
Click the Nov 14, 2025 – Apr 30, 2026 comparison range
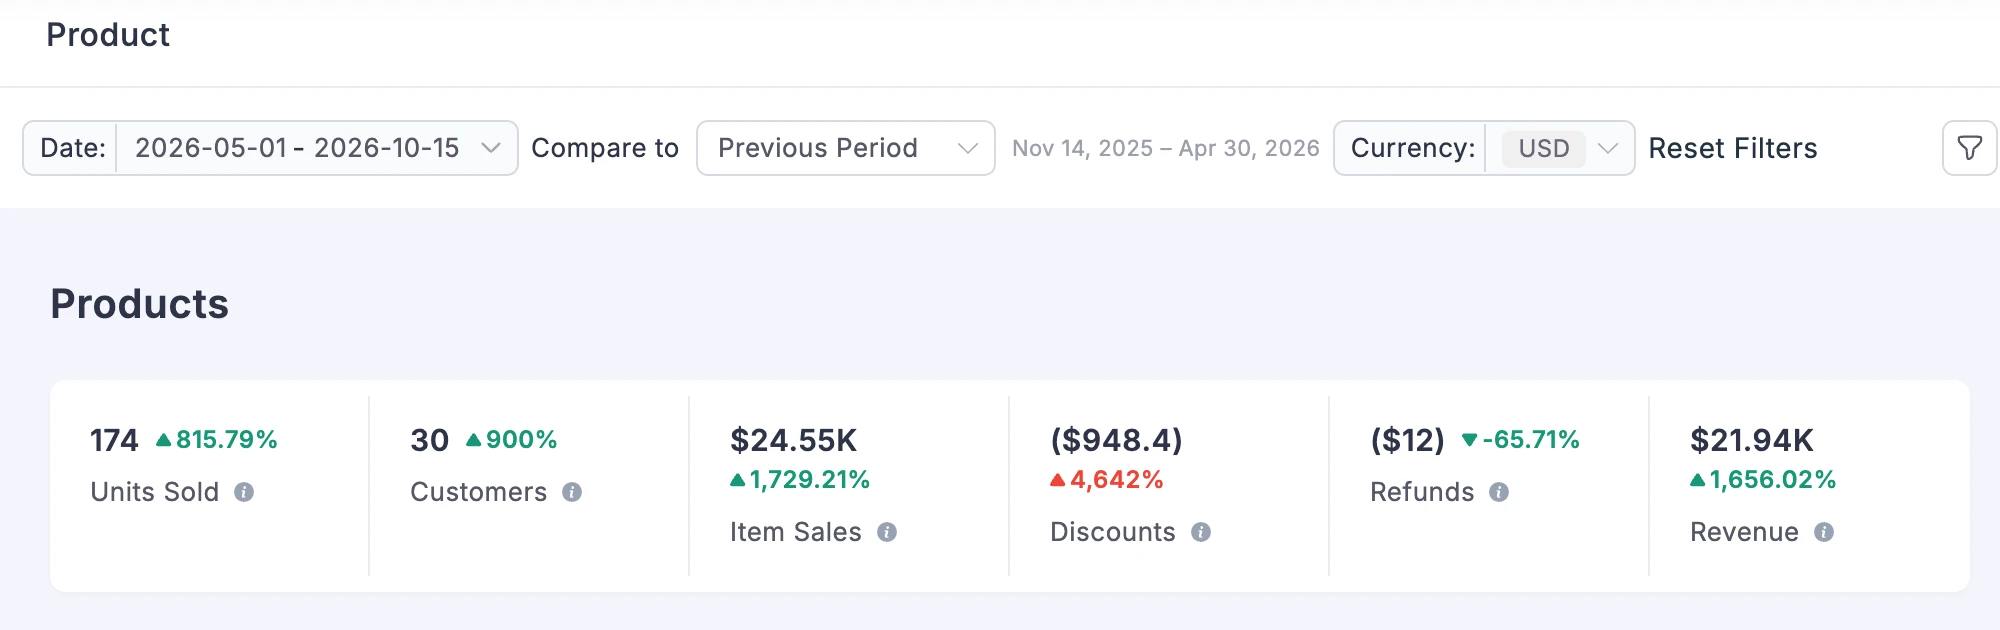tap(1166, 148)
